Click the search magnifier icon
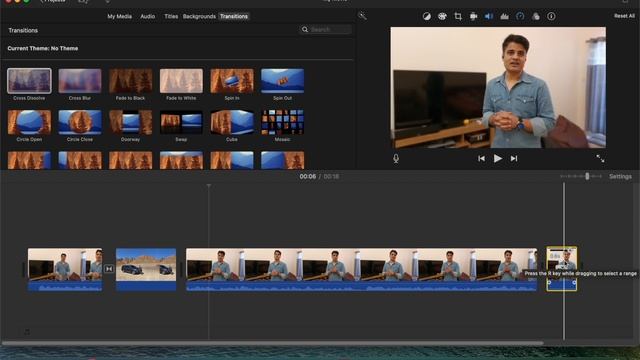The width and height of the screenshot is (640, 360). pos(305,29)
